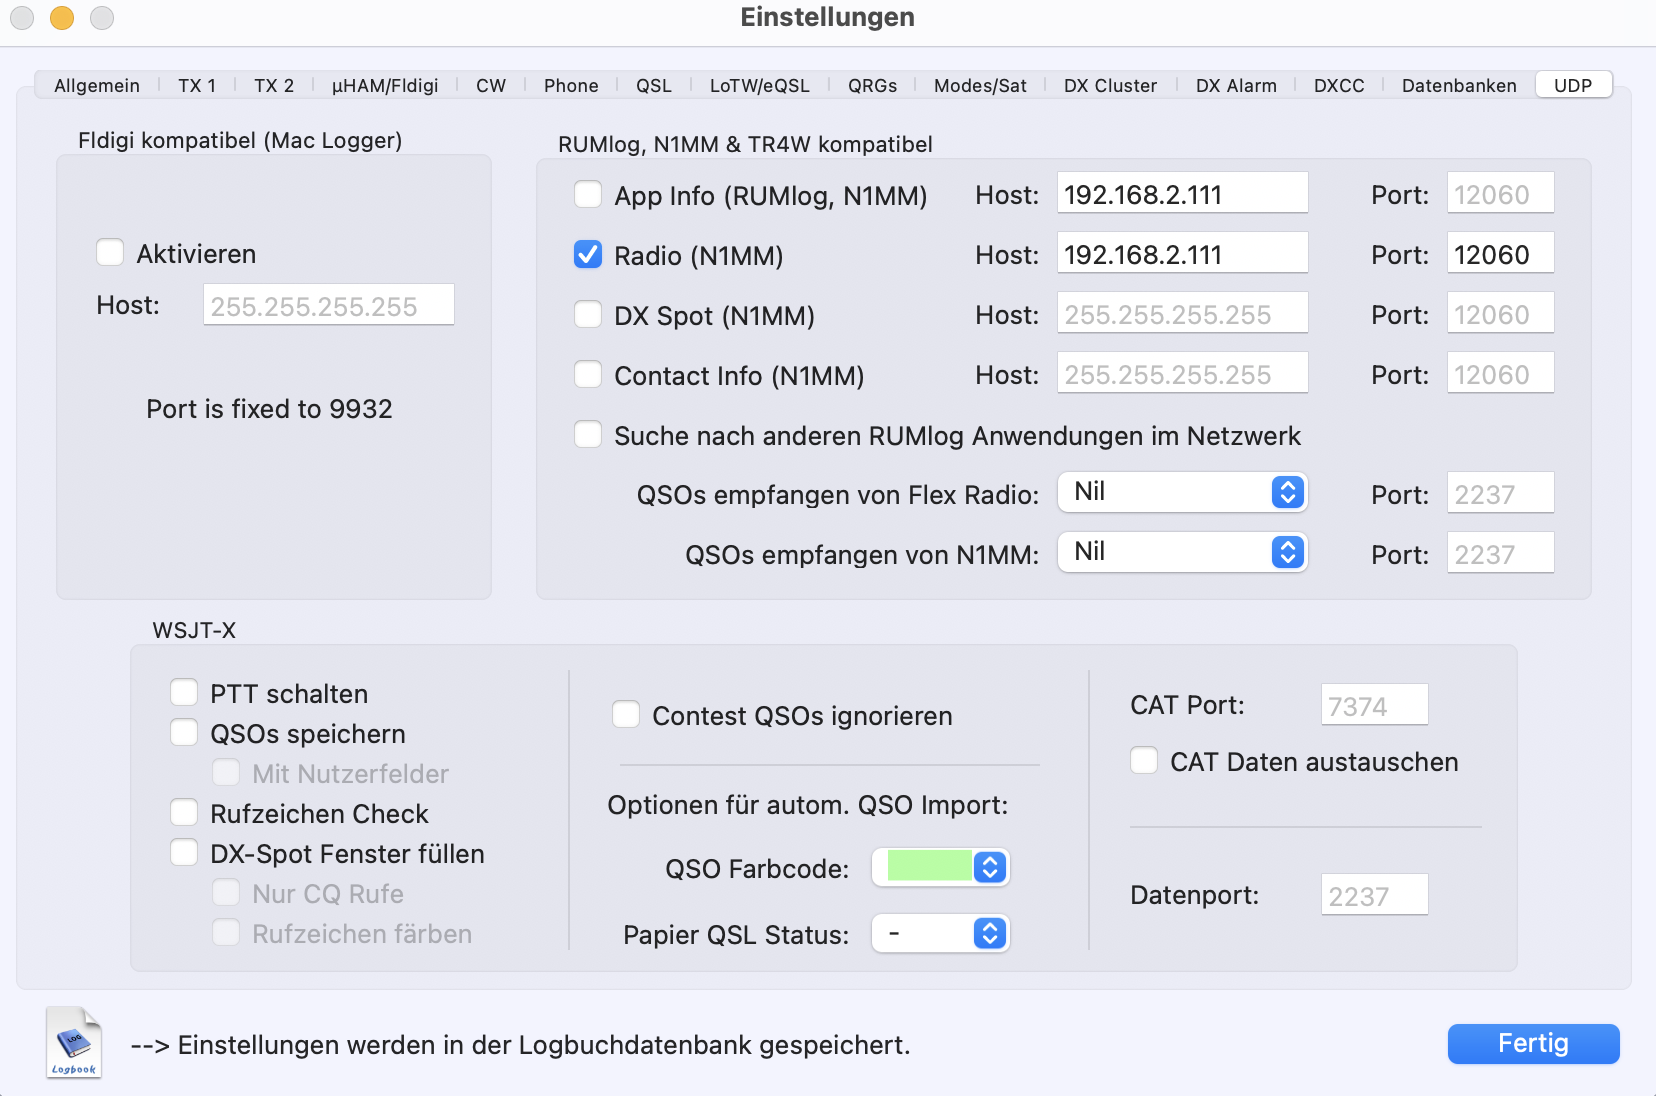Click the Datenport field
Screen dimensions: 1656x1096
(x=1375, y=895)
